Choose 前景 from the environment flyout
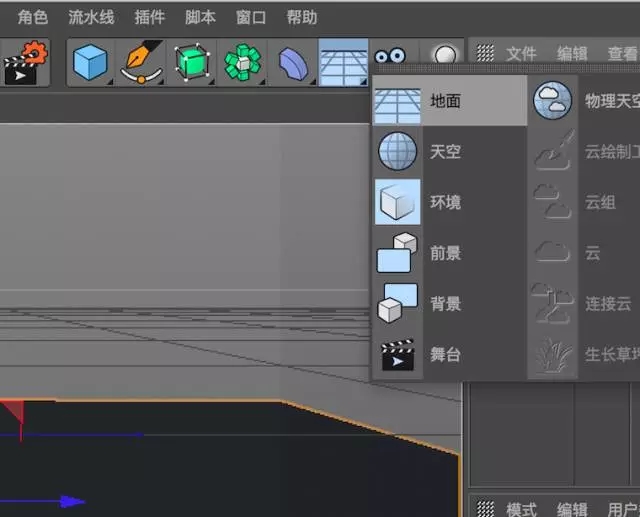The image size is (640, 517). [x=450, y=253]
